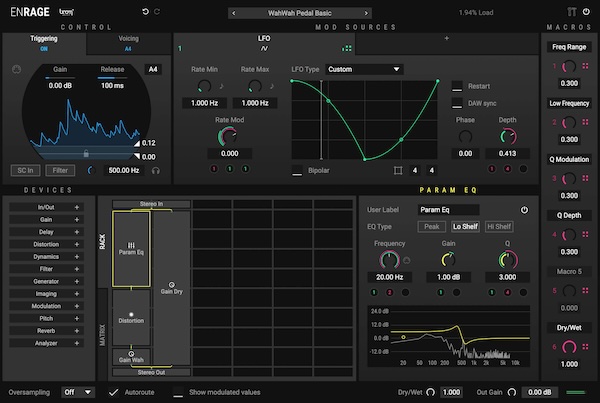Open the LFO Type dropdown
600x403 pixels.
point(364,69)
